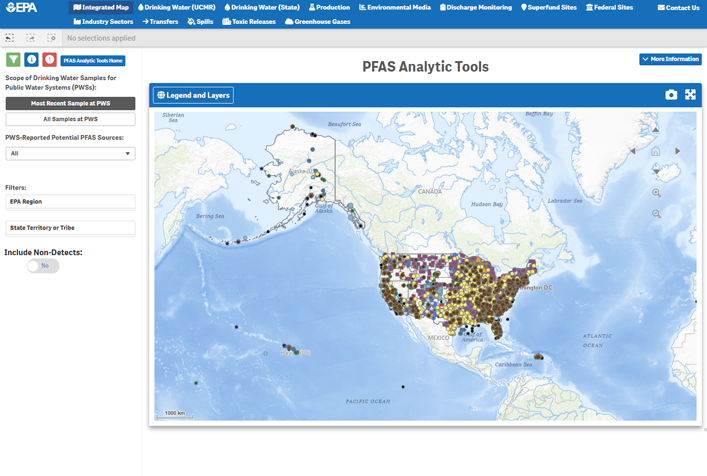The width and height of the screenshot is (707, 476).
Task: Click the 'No selections applied' text
Action: [101, 38]
